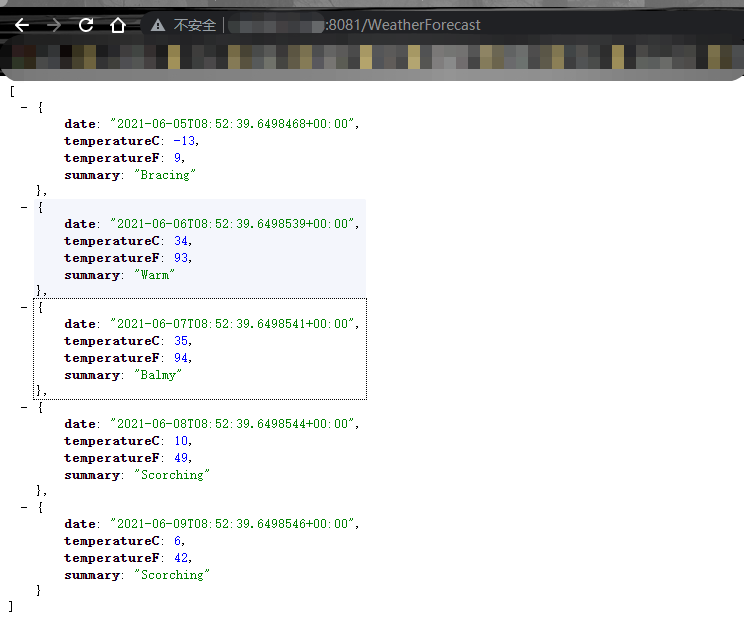Collapse the first object with summary Bracing

coord(24,107)
